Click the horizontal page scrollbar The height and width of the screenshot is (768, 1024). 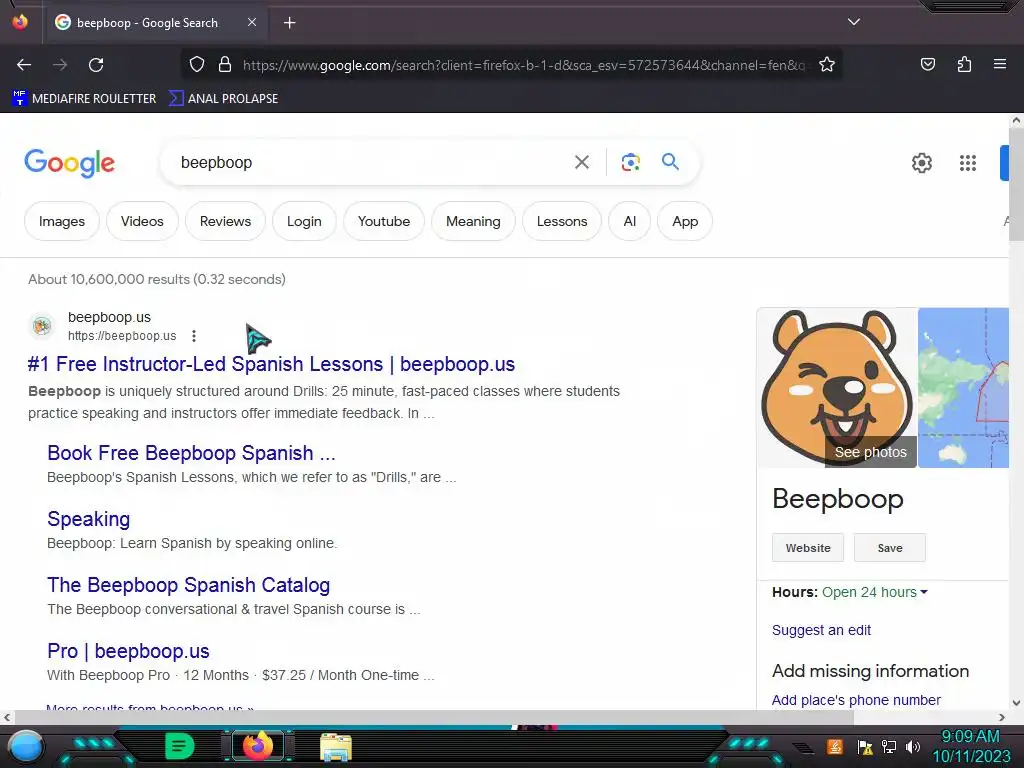tap(434, 717)
